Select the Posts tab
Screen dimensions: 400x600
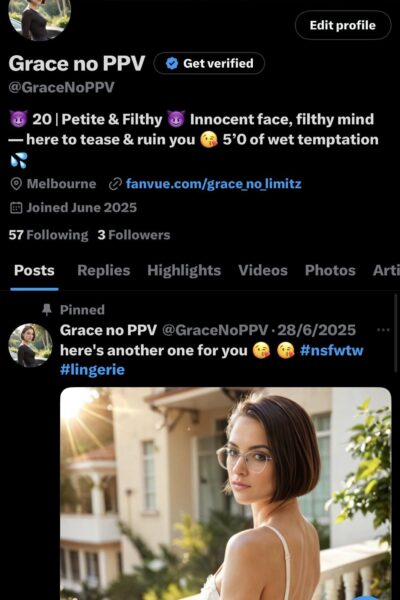click(x=34, y=271)
